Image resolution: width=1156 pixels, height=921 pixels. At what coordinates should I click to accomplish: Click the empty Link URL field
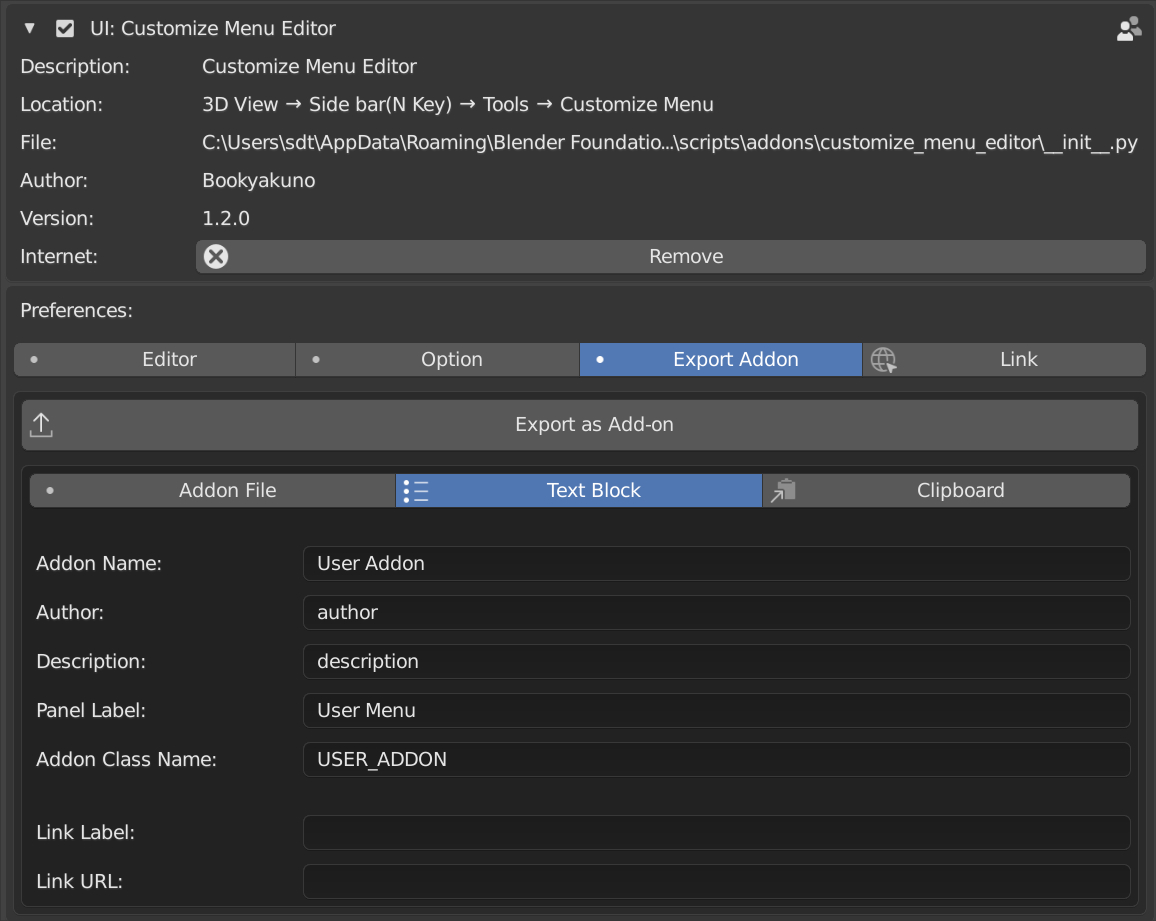[716, 882]
